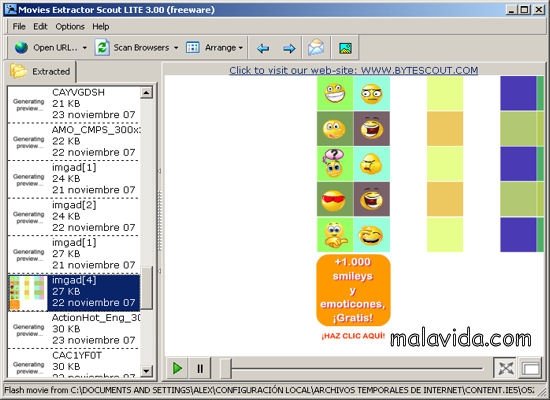Expand the Scan Browsers dropdown arrow
550x400 pixels.
click(x=176, y=48)
